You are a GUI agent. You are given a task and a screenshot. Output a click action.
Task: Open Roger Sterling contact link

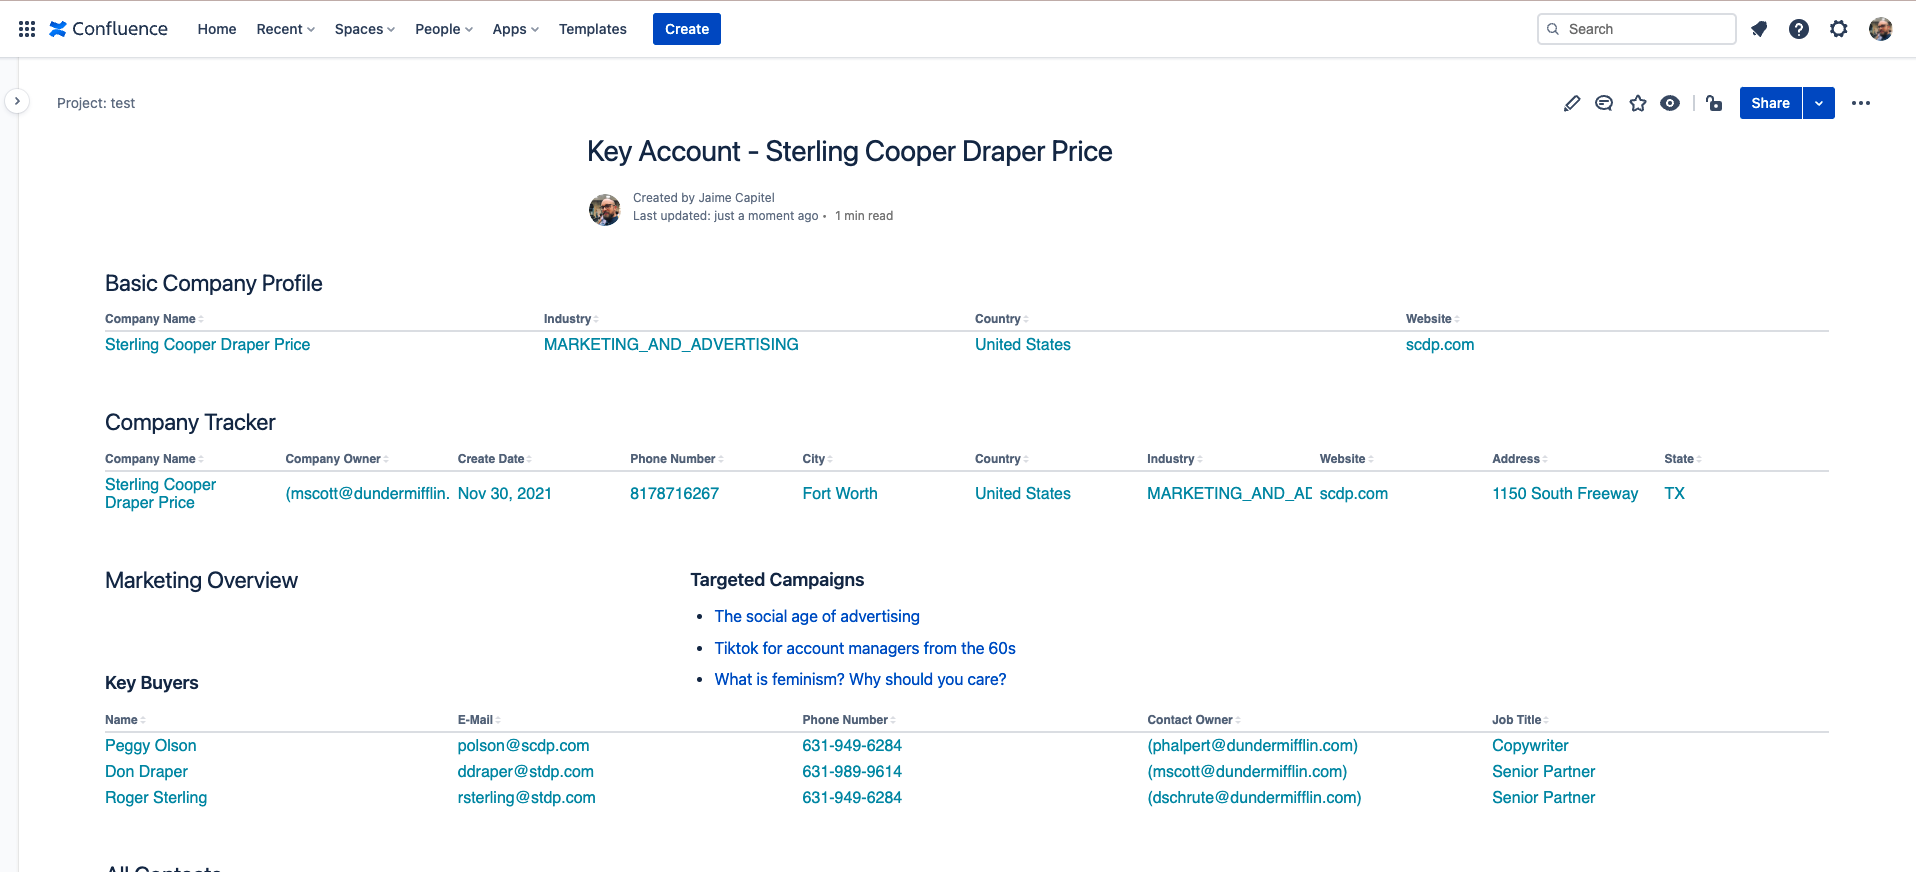(x=156, y=797)
